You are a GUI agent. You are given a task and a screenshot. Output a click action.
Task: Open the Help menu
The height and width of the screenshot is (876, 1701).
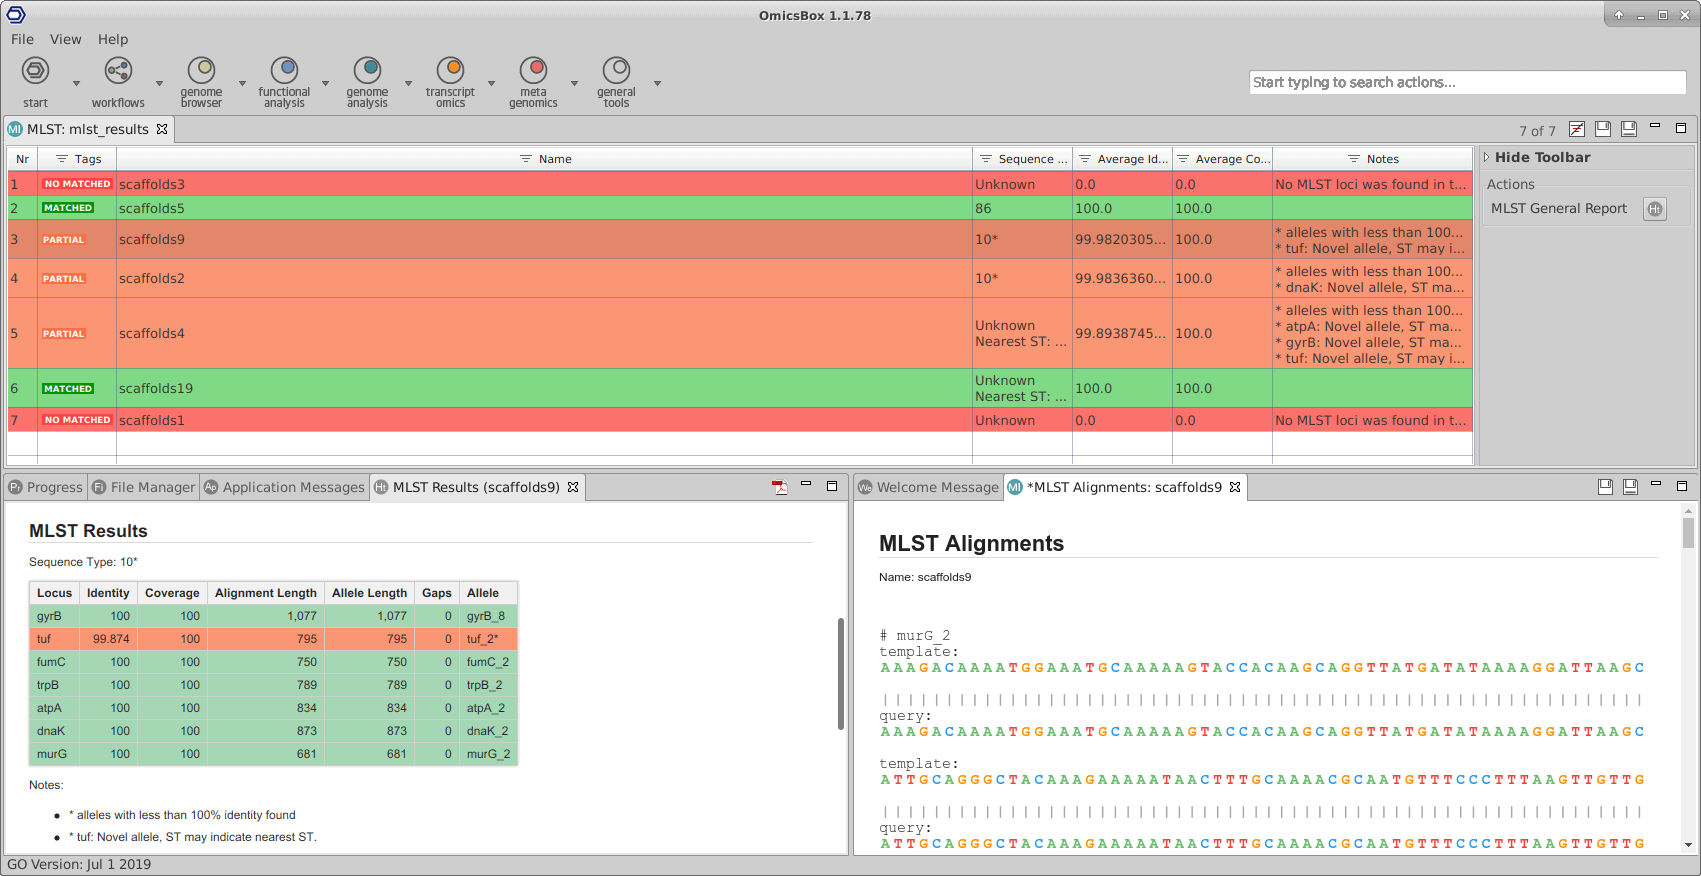[113, 39]
